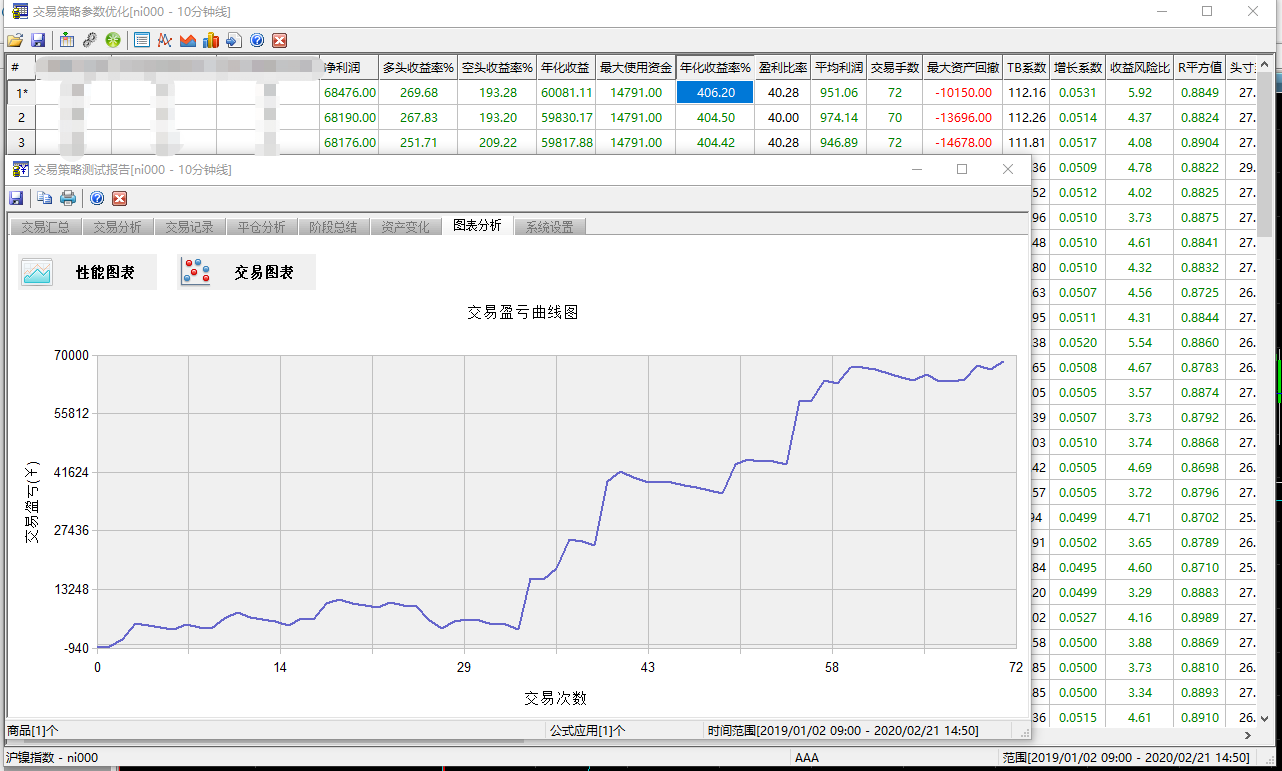Sort by the 最大资产回撤 column header
The image size is (1282, 771).
coord(963,68)
